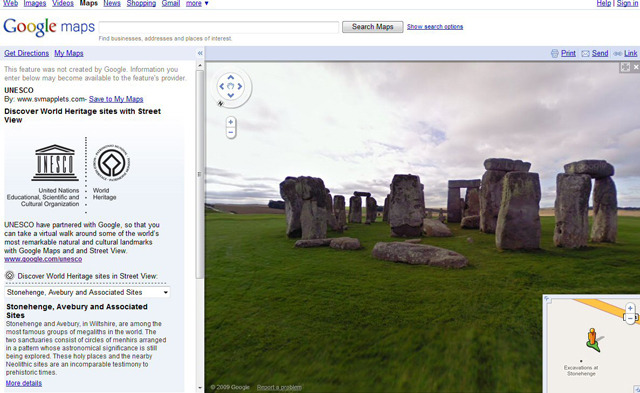Focus the maps search input field
Screen dimensions: 640x393
coord(219,27)
